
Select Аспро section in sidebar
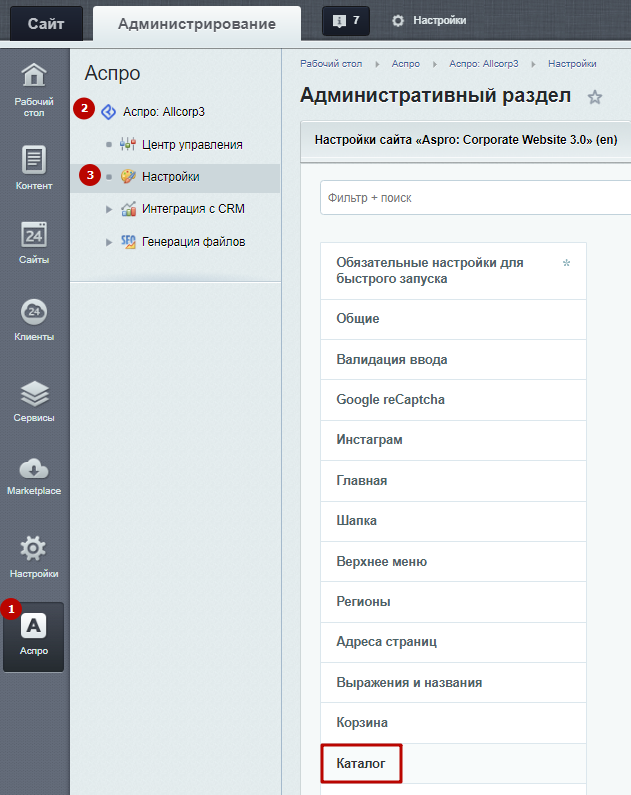coord(34,637)
